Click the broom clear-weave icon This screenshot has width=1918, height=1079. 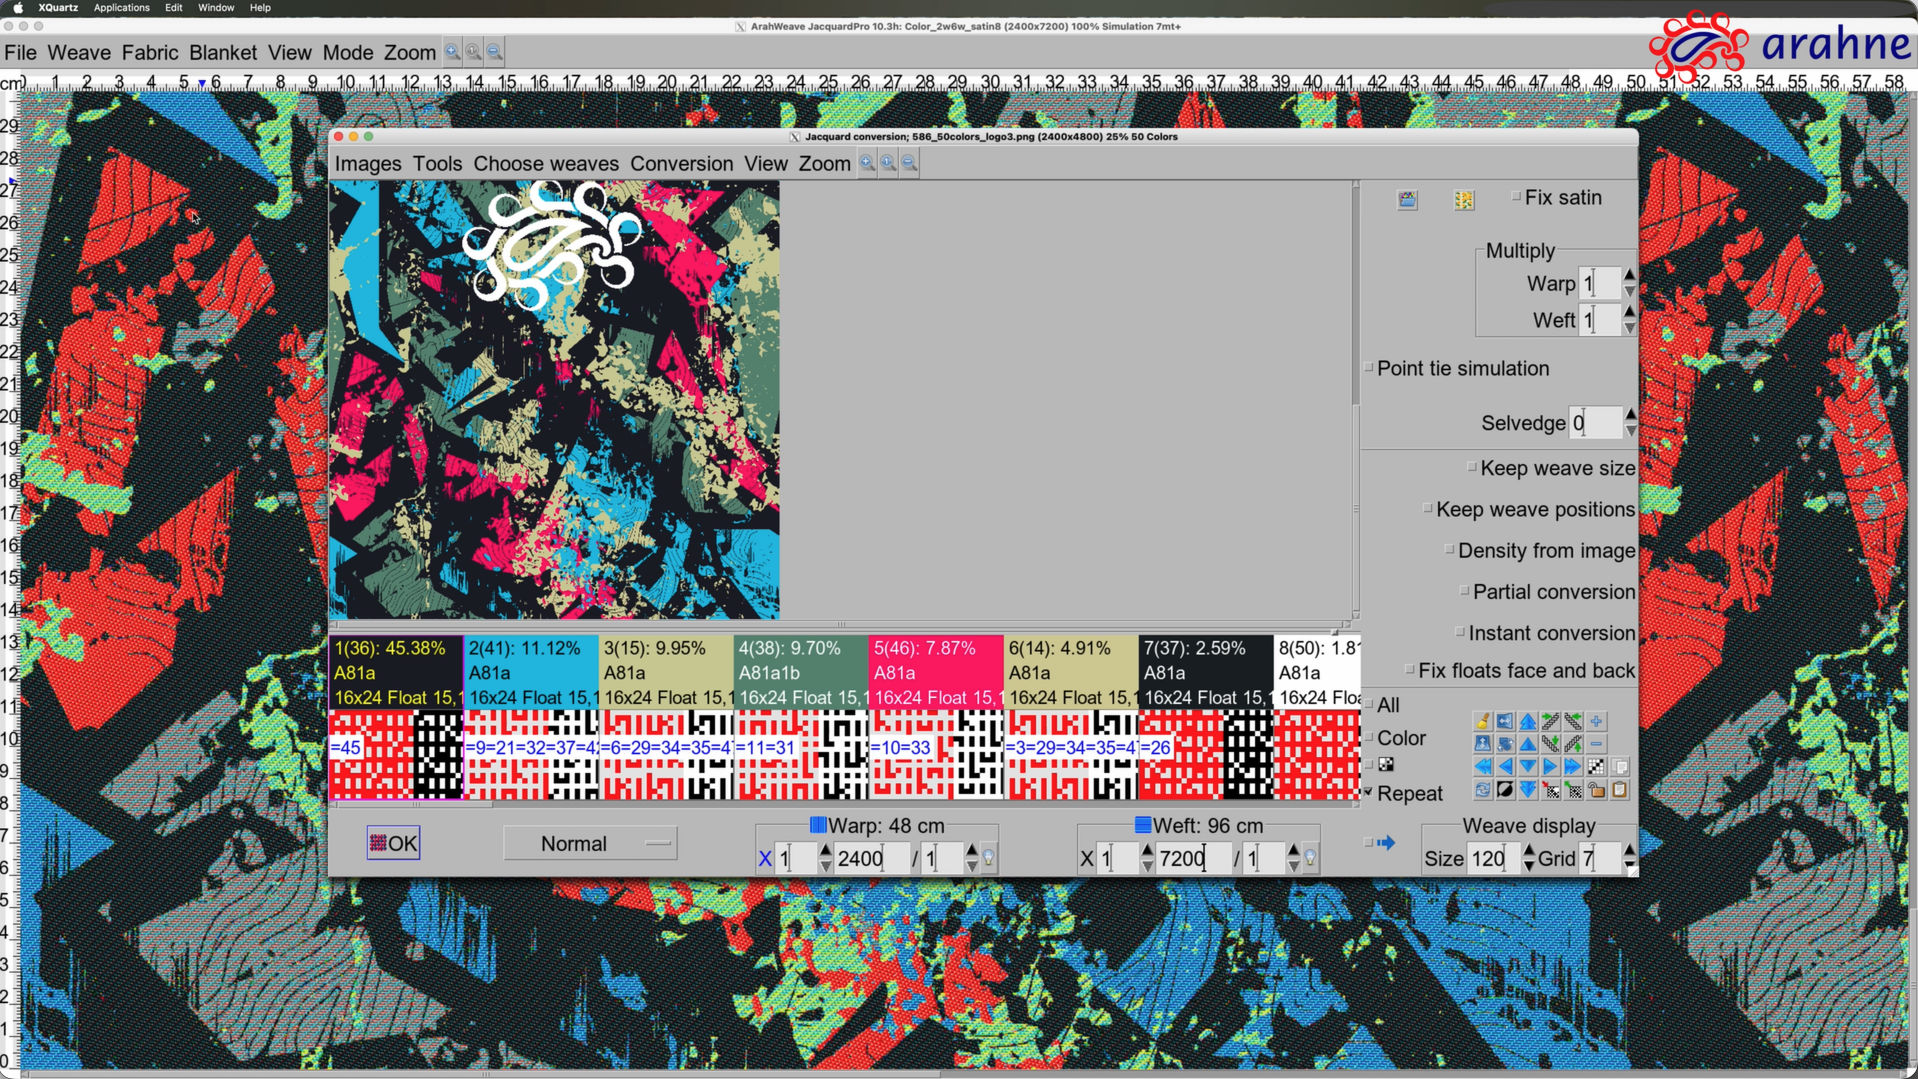point(1482,721)
